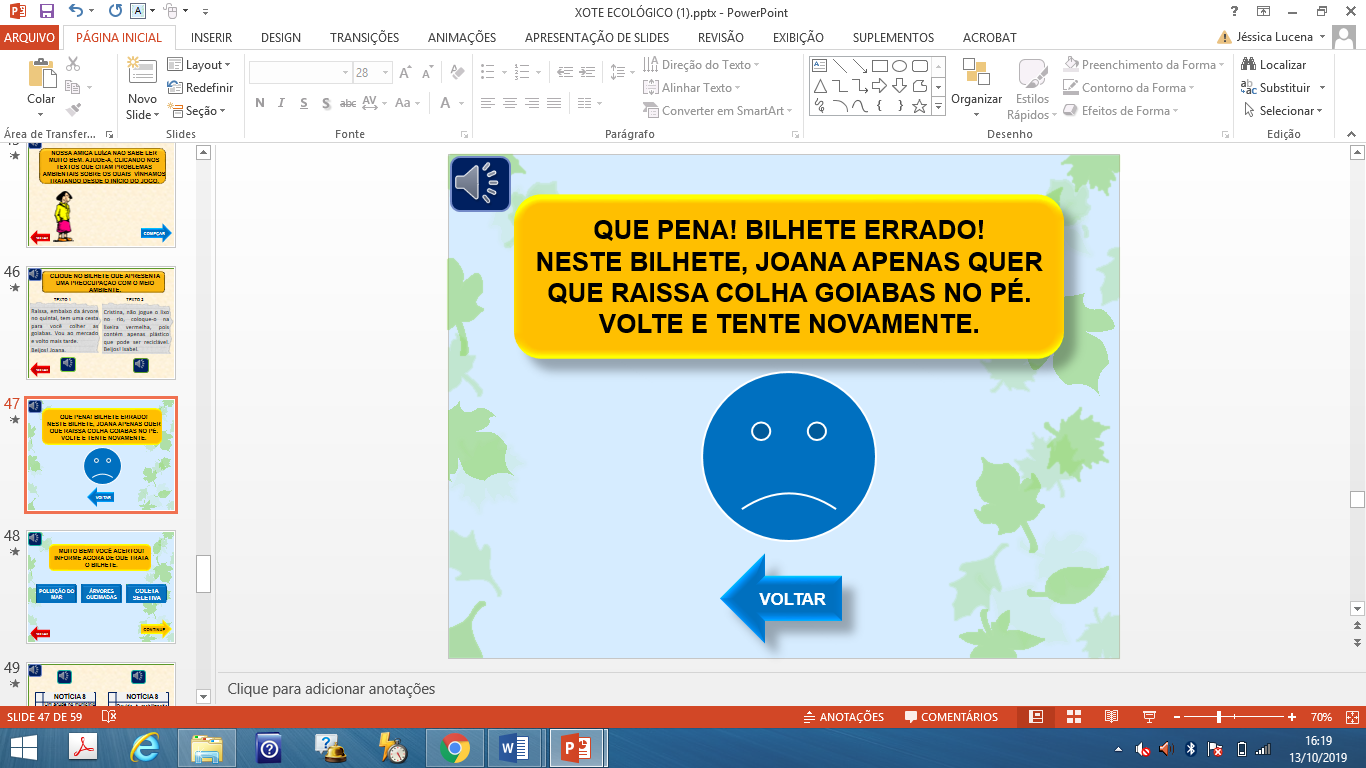This screenshot has width=1366, height=768.
Task: Switch to Reading View in status bar
Action: (x=1111, y=717)
